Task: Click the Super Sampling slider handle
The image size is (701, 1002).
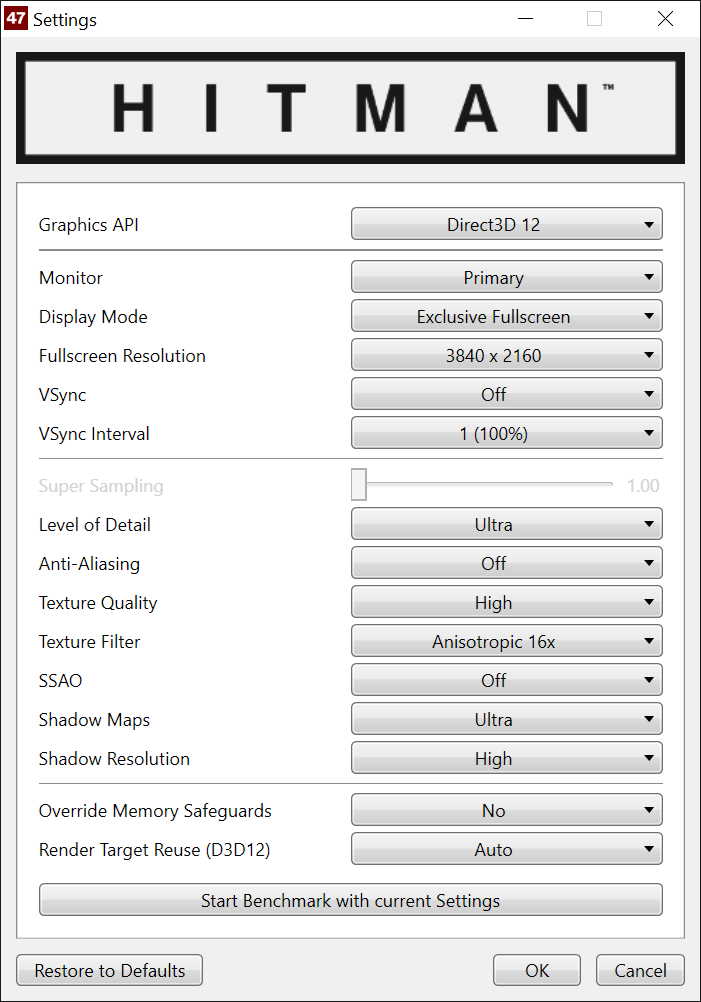Action: coord(359,485)
